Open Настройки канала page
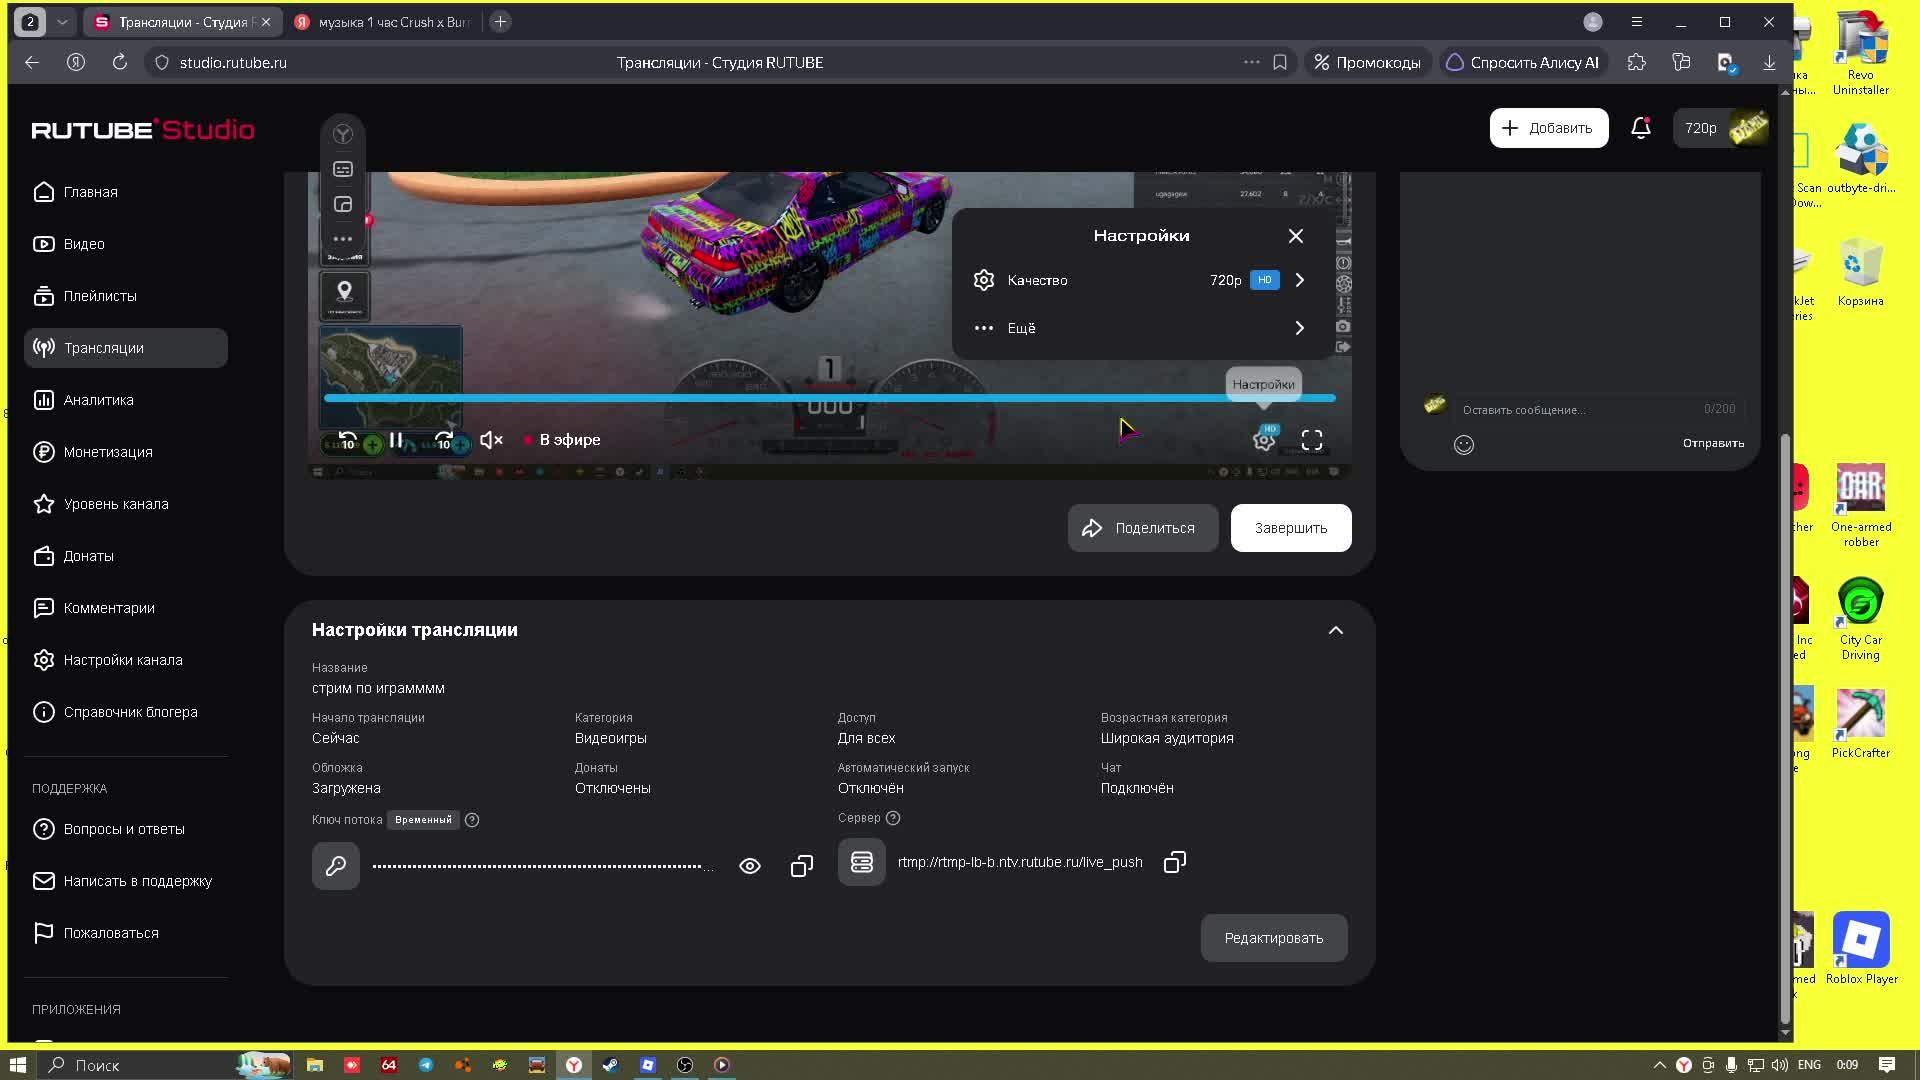 [126, 660]
